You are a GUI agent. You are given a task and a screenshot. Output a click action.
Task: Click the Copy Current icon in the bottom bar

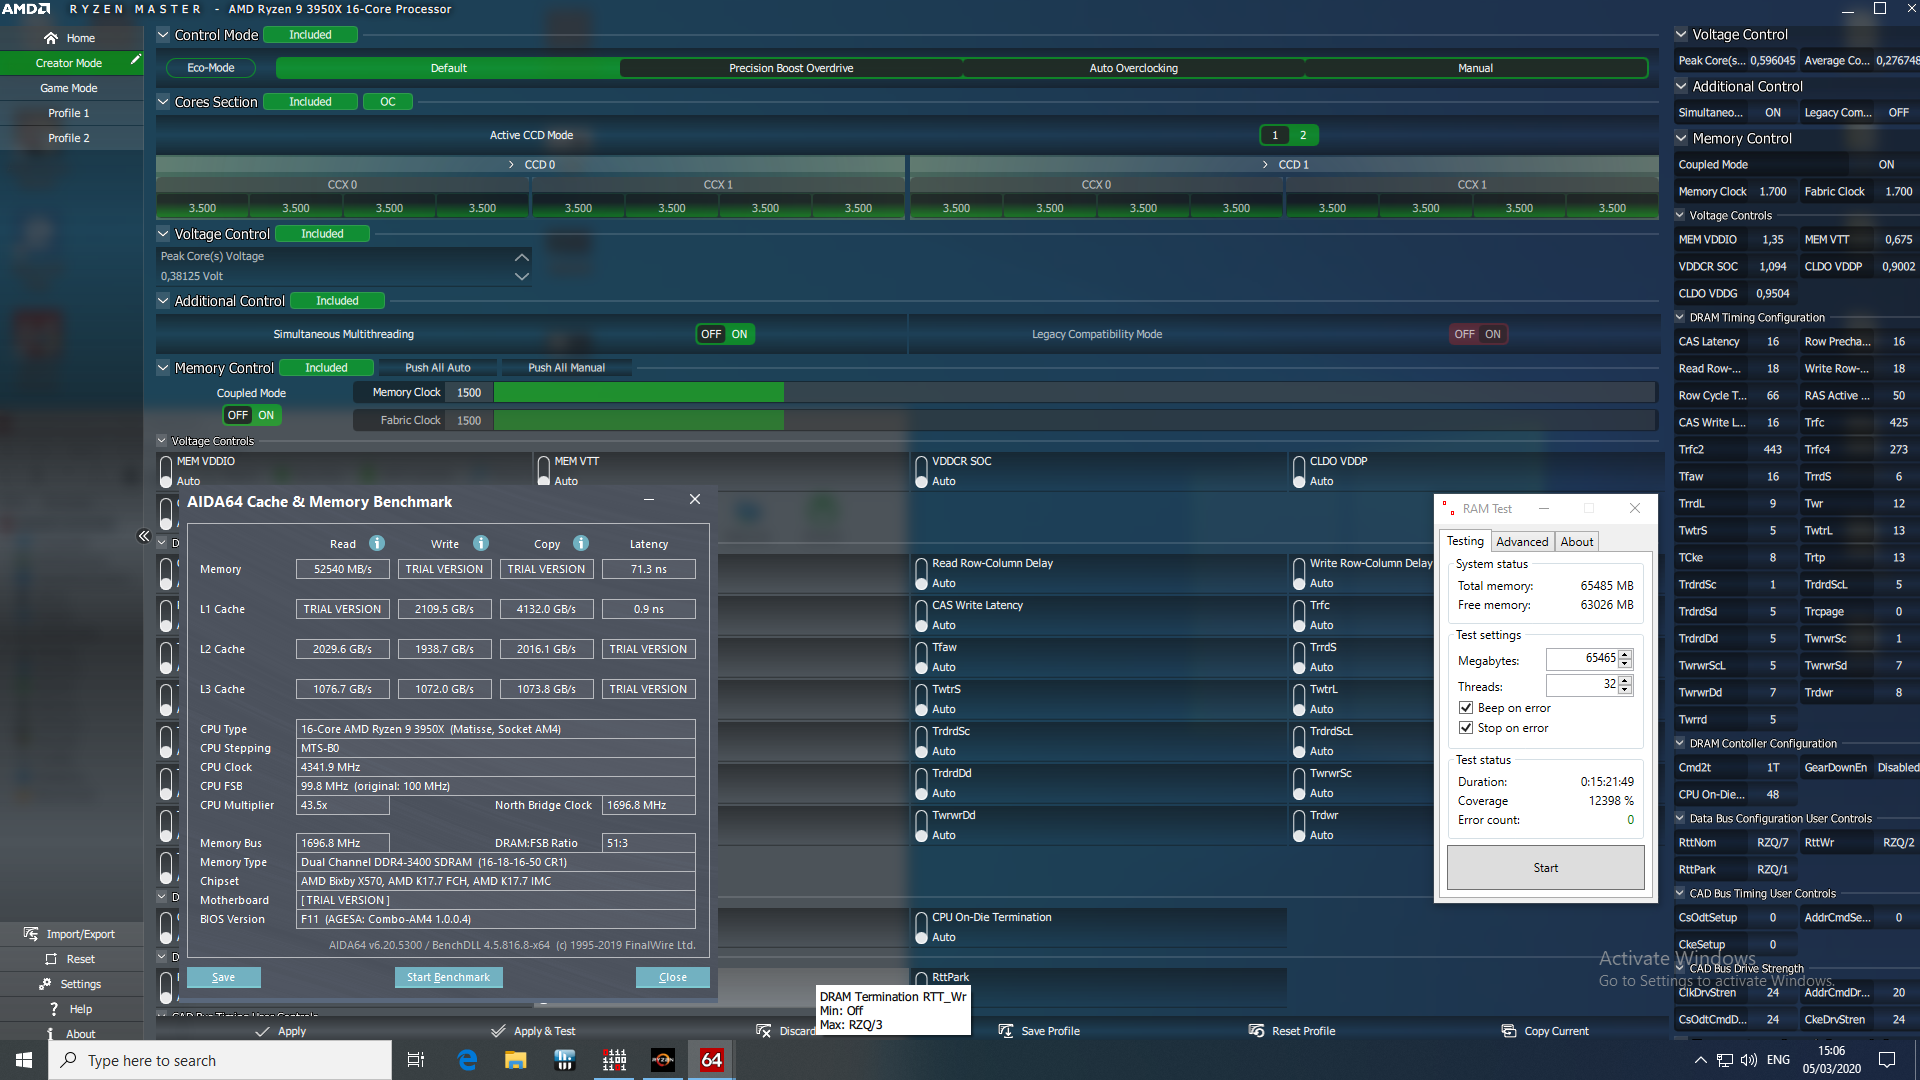click(x=1509, y=1031)
